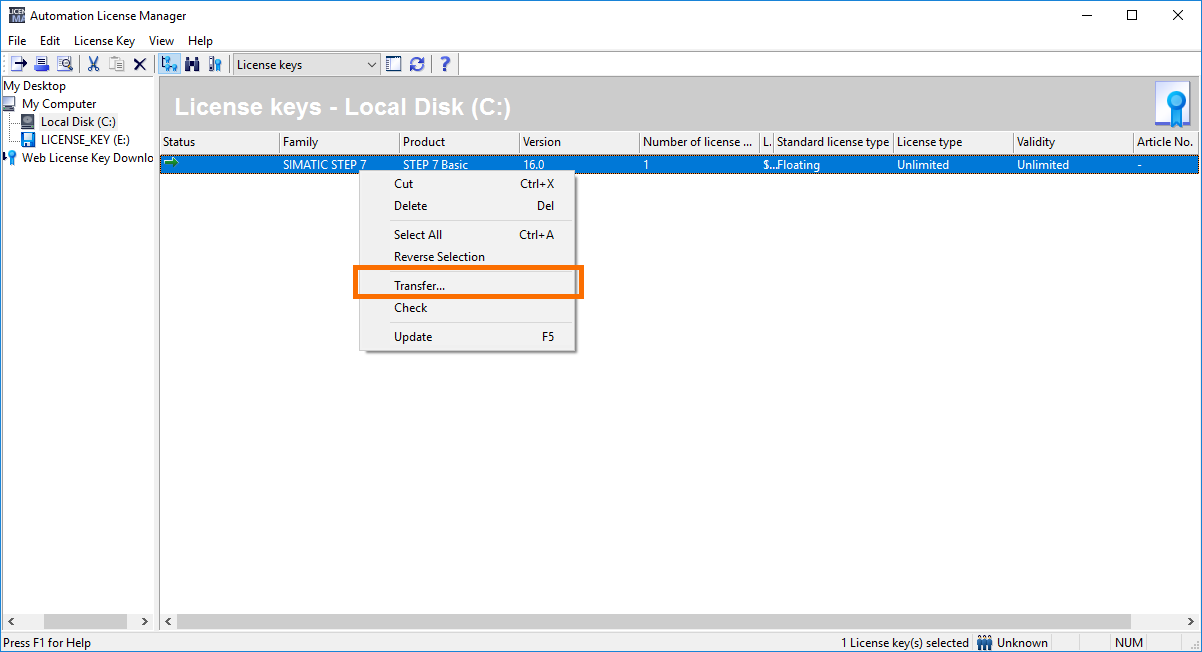1202x652 pixels.
Task: Open the File menu
Action: [x=17, y=41]
